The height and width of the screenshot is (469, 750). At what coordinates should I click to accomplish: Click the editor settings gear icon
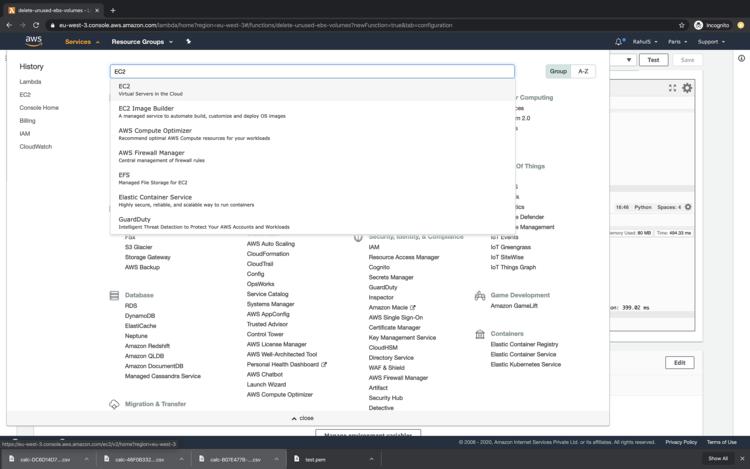(687, 88)
